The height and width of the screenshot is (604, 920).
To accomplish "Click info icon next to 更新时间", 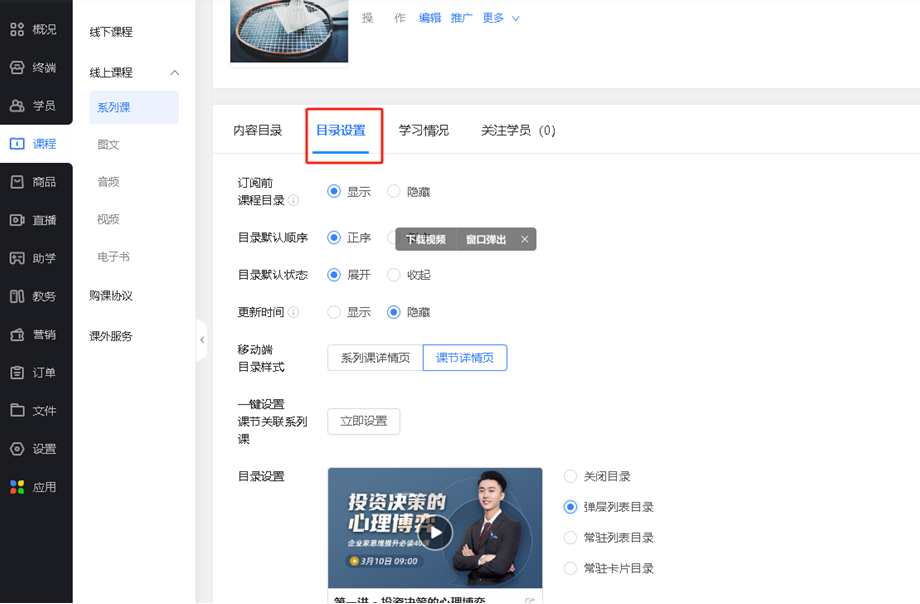I will 293,312.
